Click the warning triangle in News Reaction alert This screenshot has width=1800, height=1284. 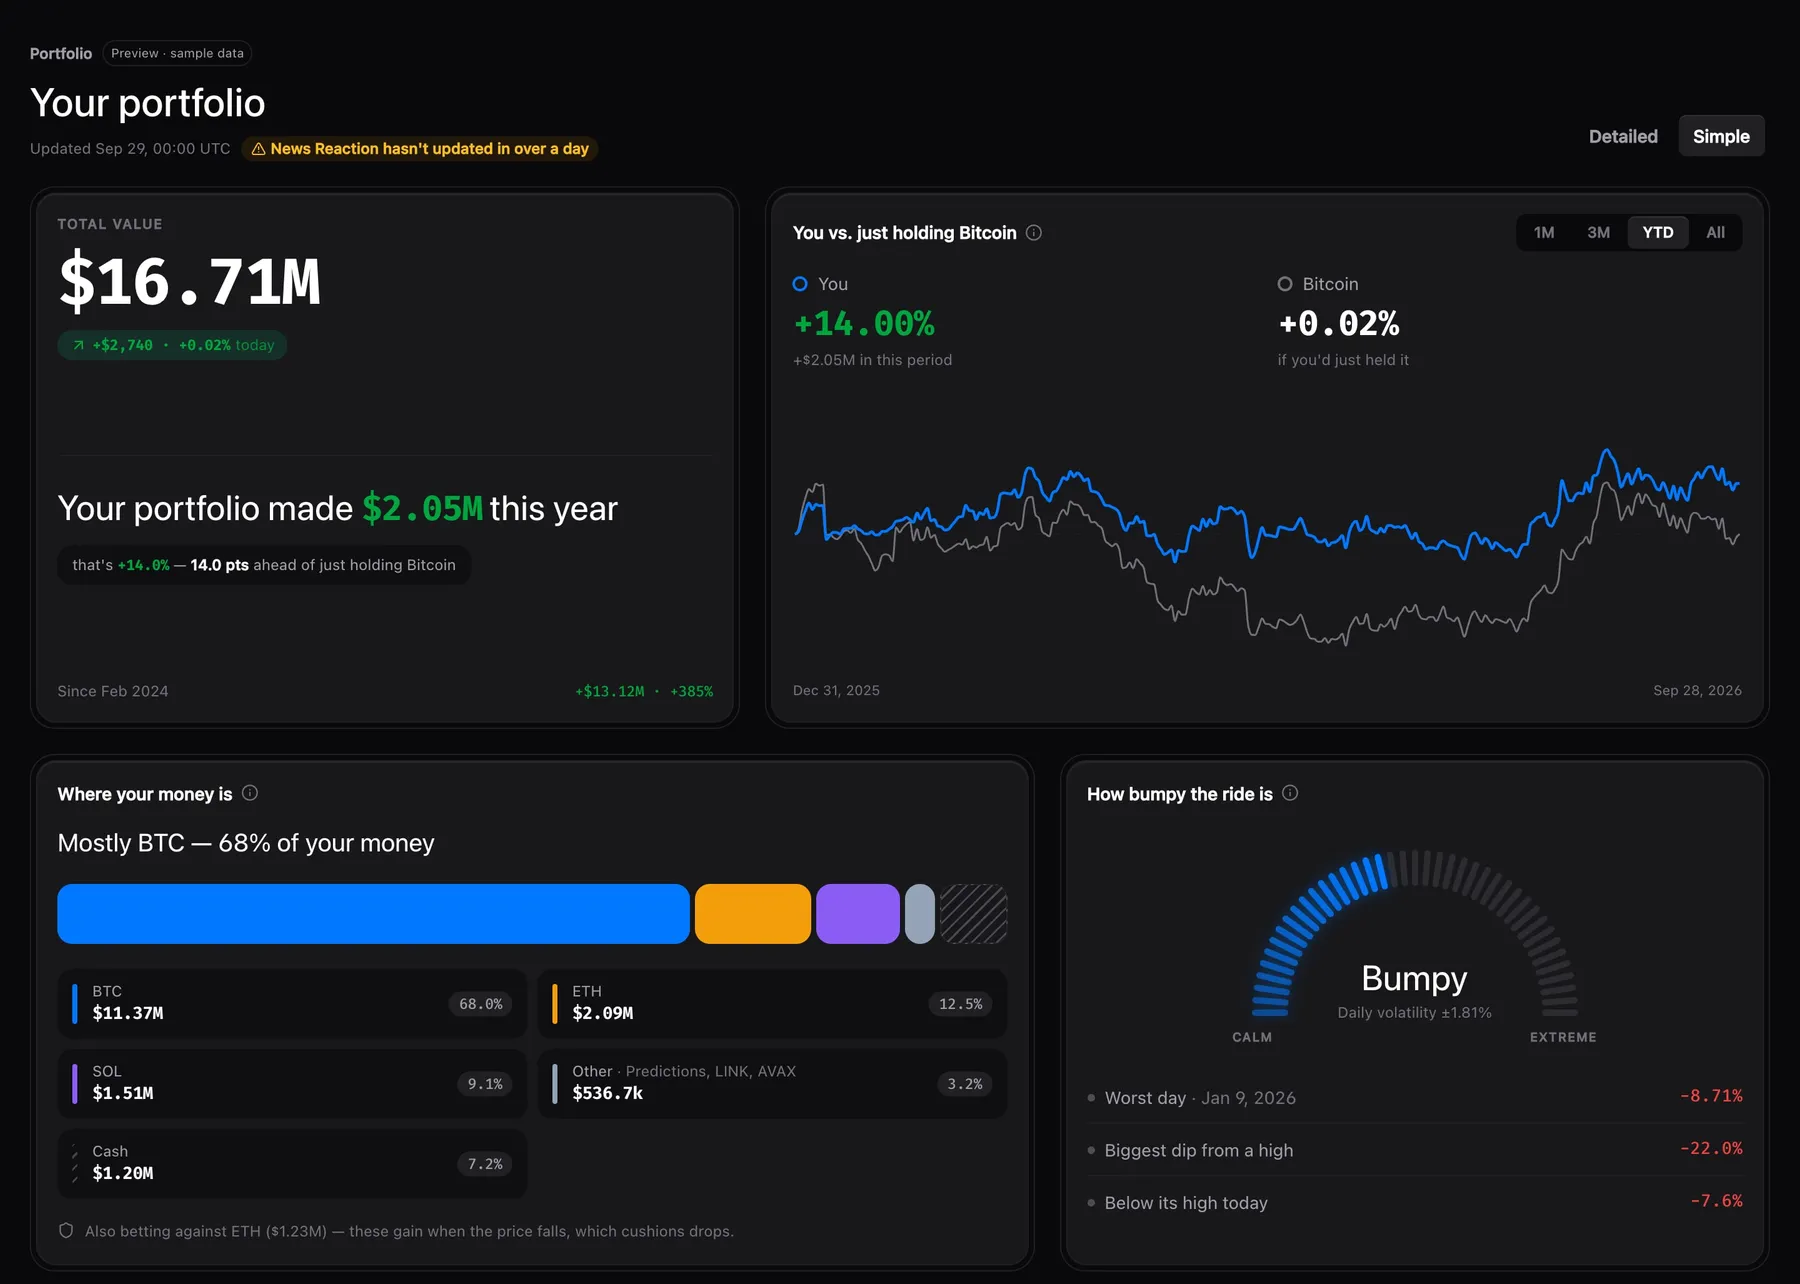pyautogui.click(x=258, y=149)
